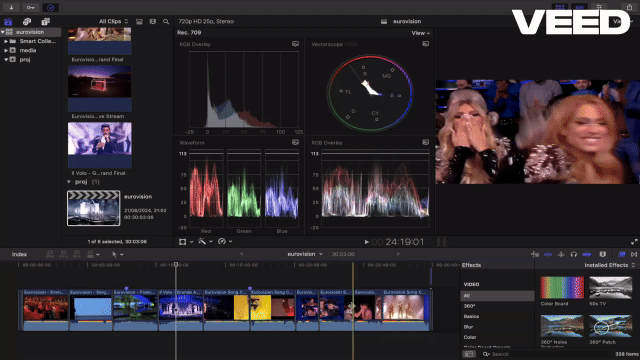Screen dimensions: 640x360
Task: Open the Select tool arrow dropdown
Action: (118, 254)
